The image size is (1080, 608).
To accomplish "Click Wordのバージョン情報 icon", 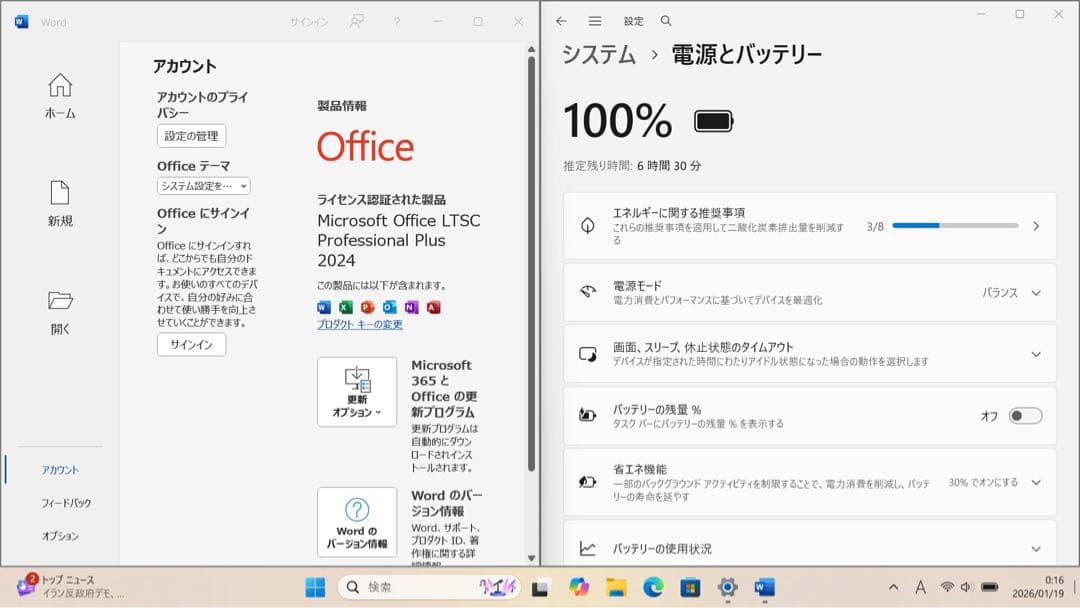I will tap(357, 521).
